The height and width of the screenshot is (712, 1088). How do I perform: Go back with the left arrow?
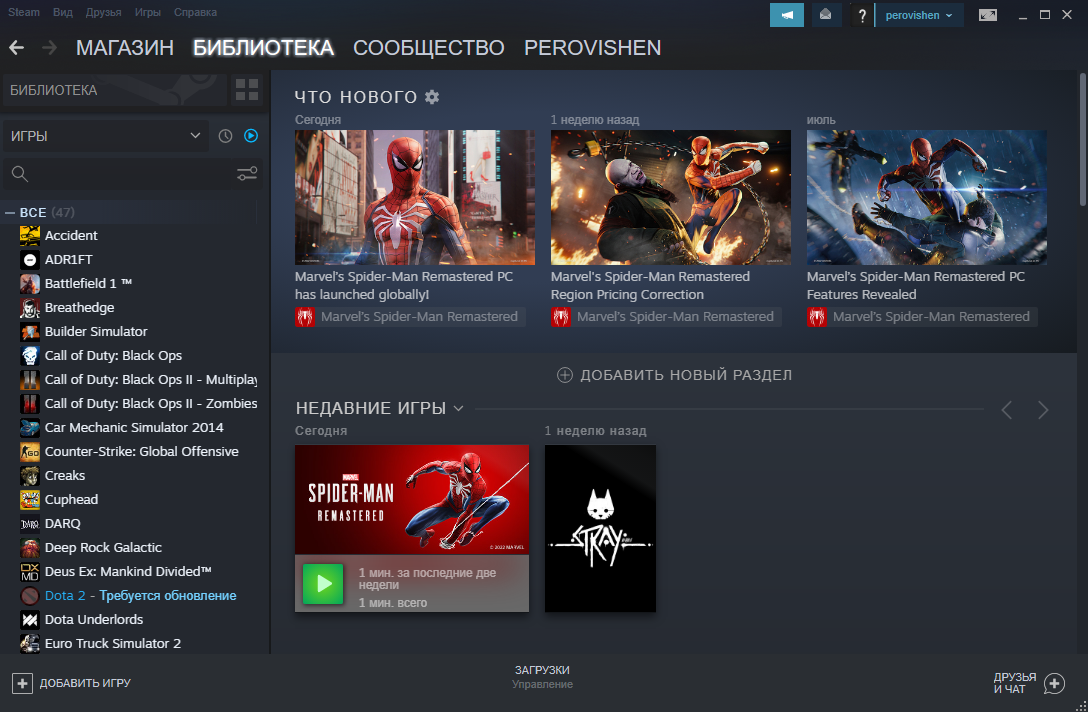(x=17, y=48)
